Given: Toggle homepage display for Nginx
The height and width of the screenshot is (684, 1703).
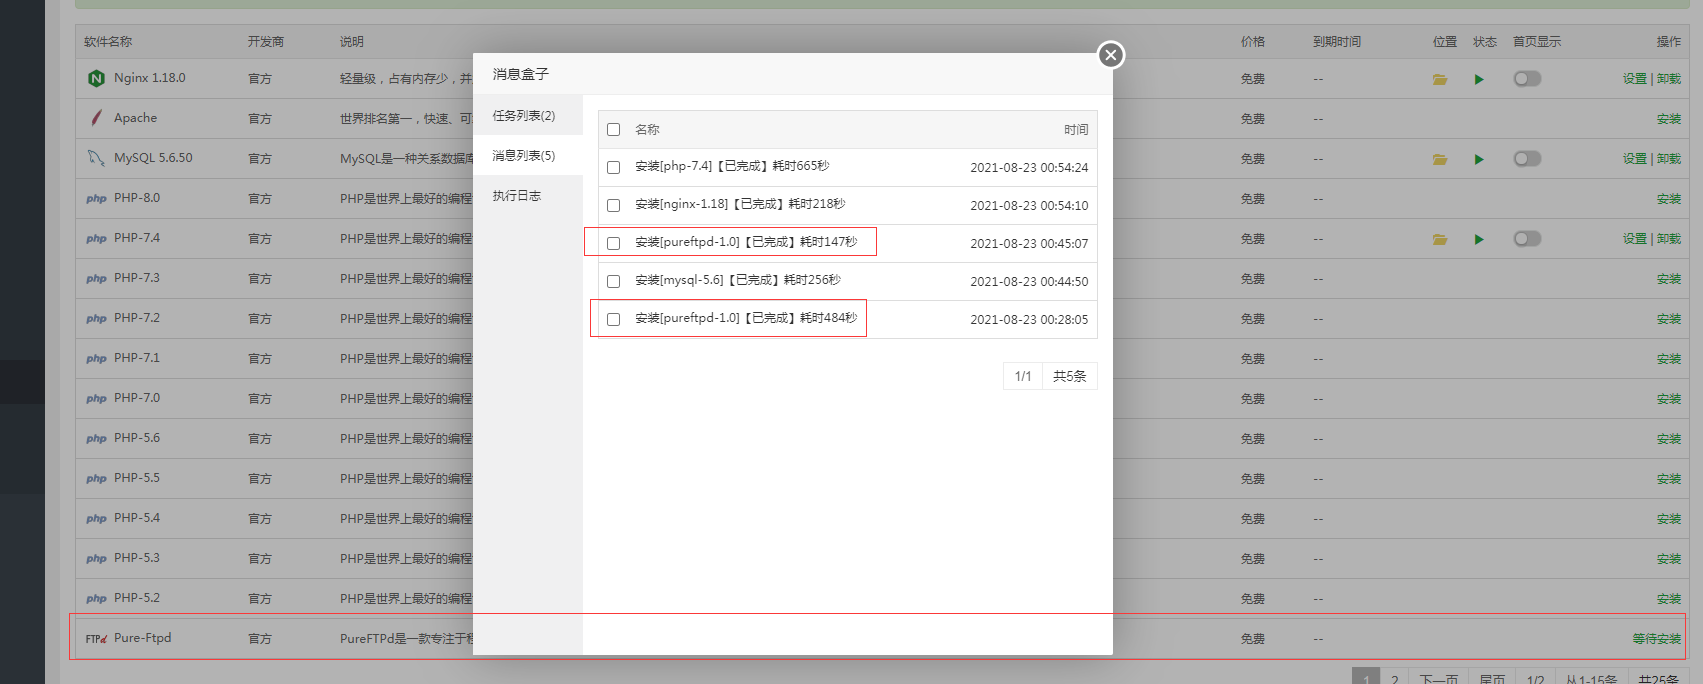Looking at the screenshot, I should point(1527,79).
